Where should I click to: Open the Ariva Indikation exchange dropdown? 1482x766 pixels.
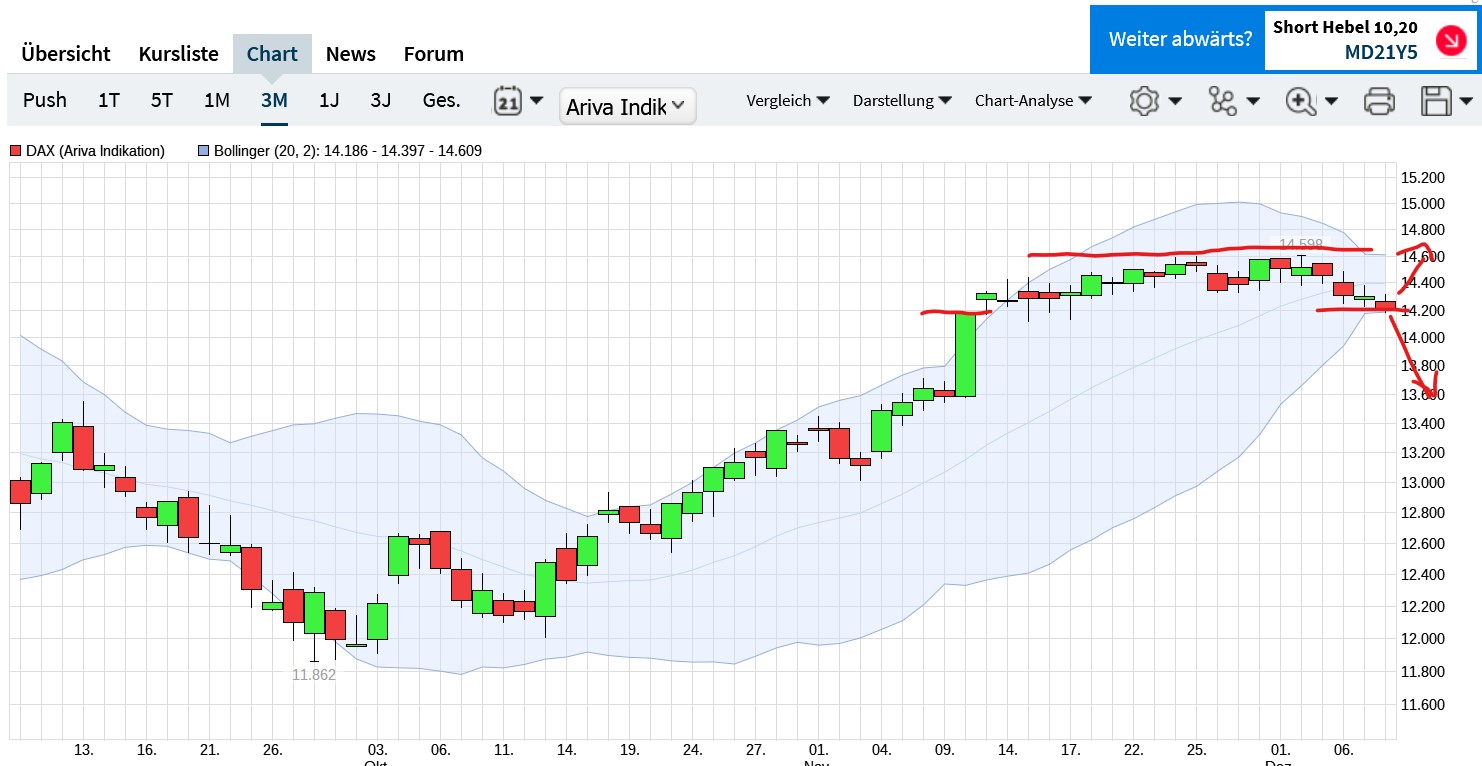pyautogui.click(x=627, y=106)
